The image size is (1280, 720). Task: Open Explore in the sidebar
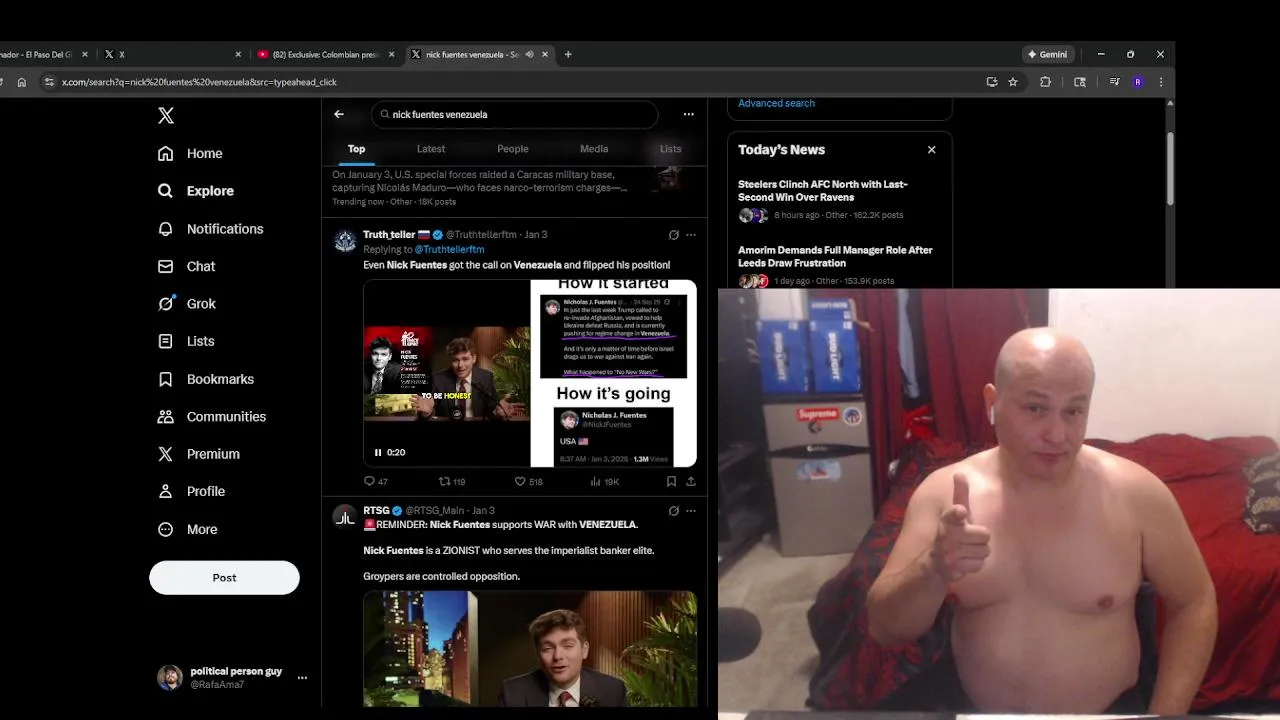[x=196, y=191]
